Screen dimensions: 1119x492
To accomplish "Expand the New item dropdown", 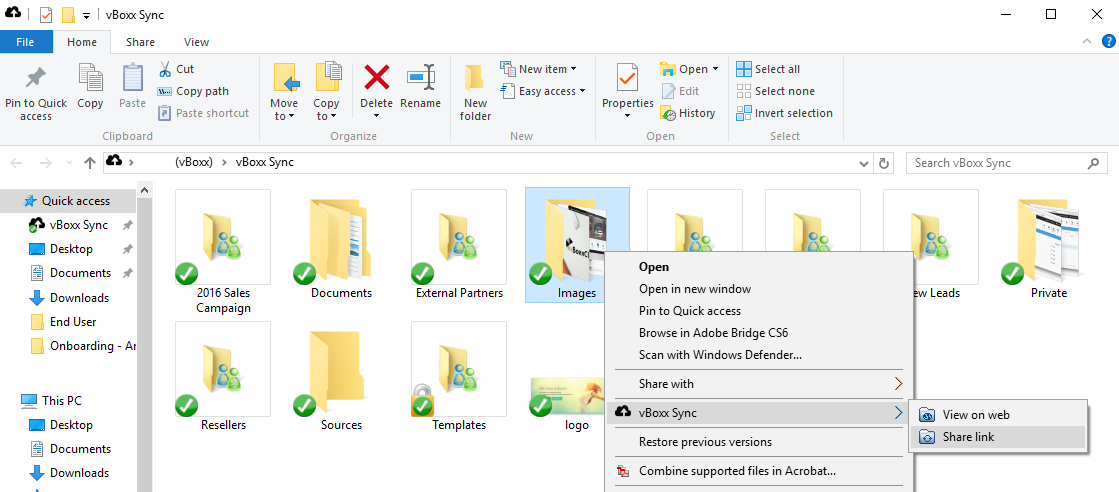I will pyautogui.click(x=539, y=69).
